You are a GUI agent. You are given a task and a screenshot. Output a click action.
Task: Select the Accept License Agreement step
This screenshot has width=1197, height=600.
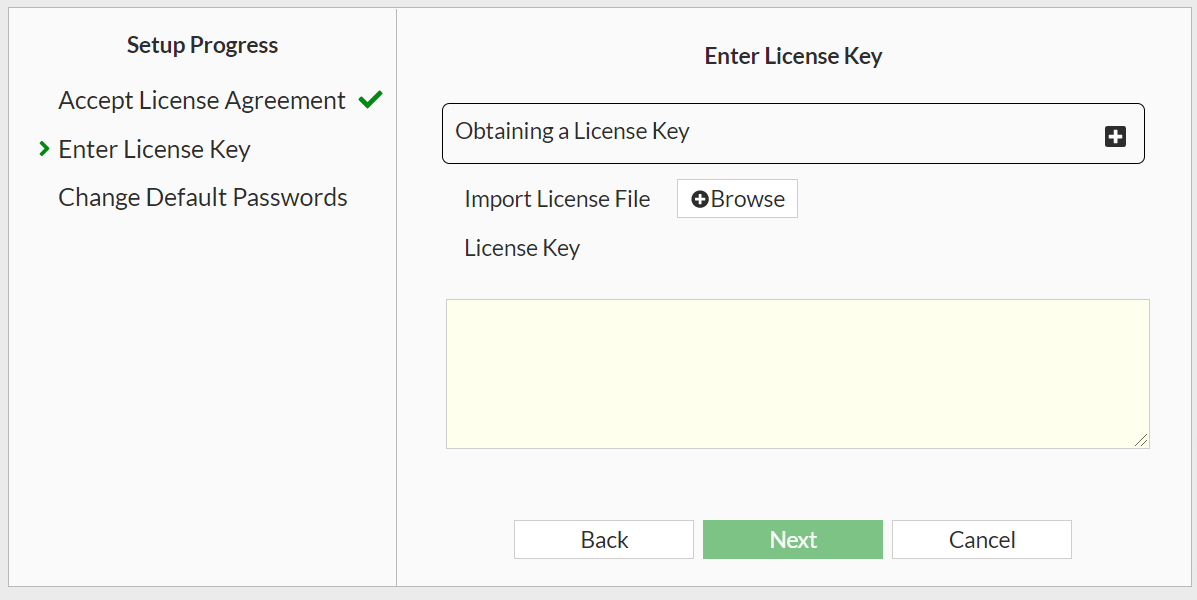pos(201,99)
